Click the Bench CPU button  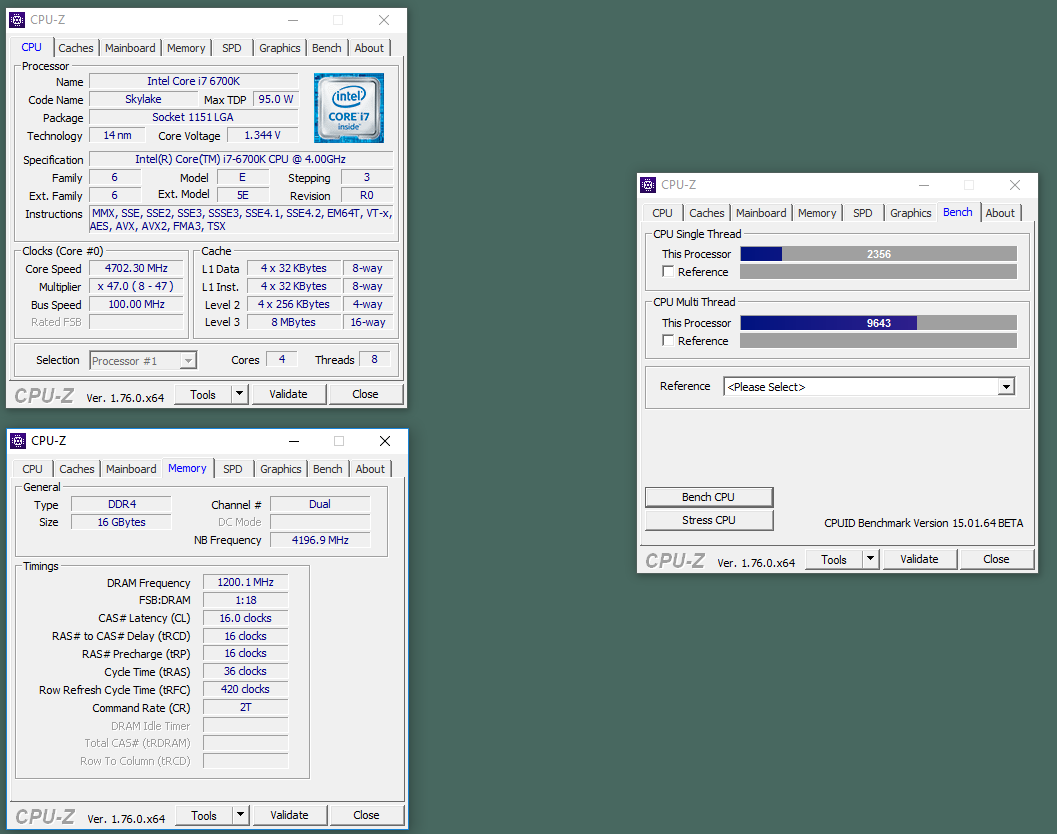708,497
